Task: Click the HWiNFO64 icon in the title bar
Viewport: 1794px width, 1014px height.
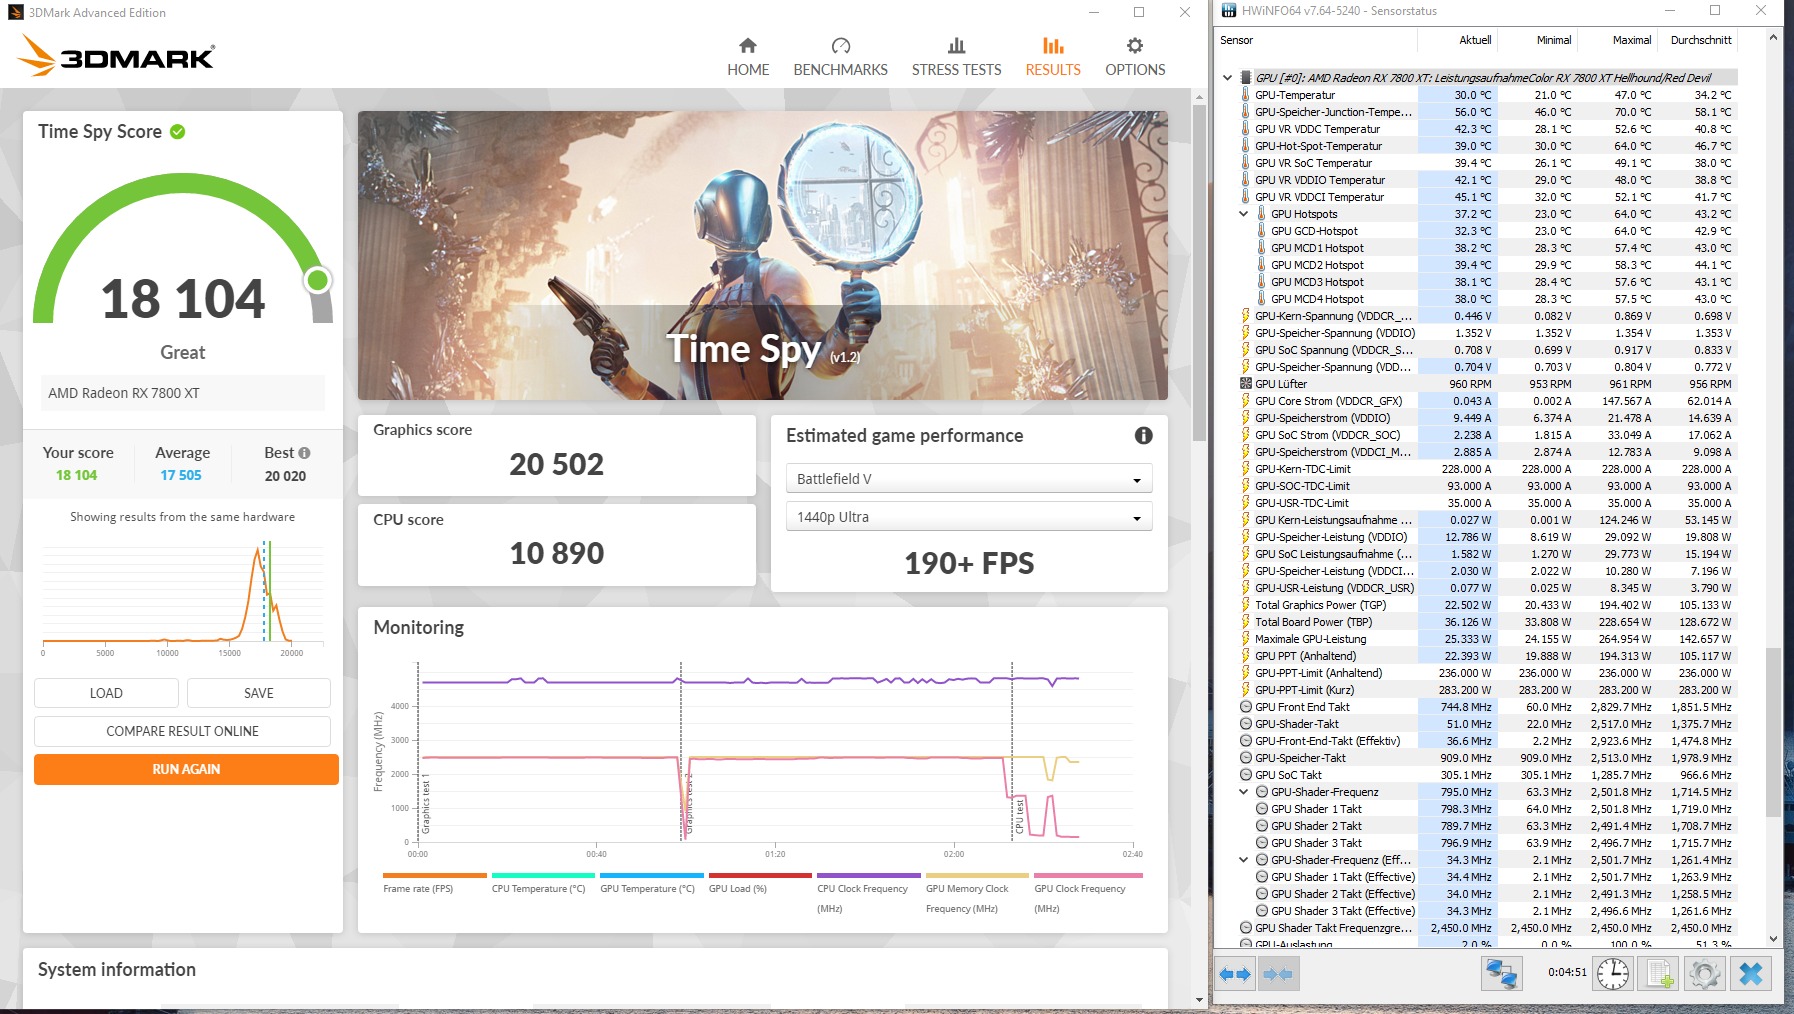Action: coord(1229,11)
